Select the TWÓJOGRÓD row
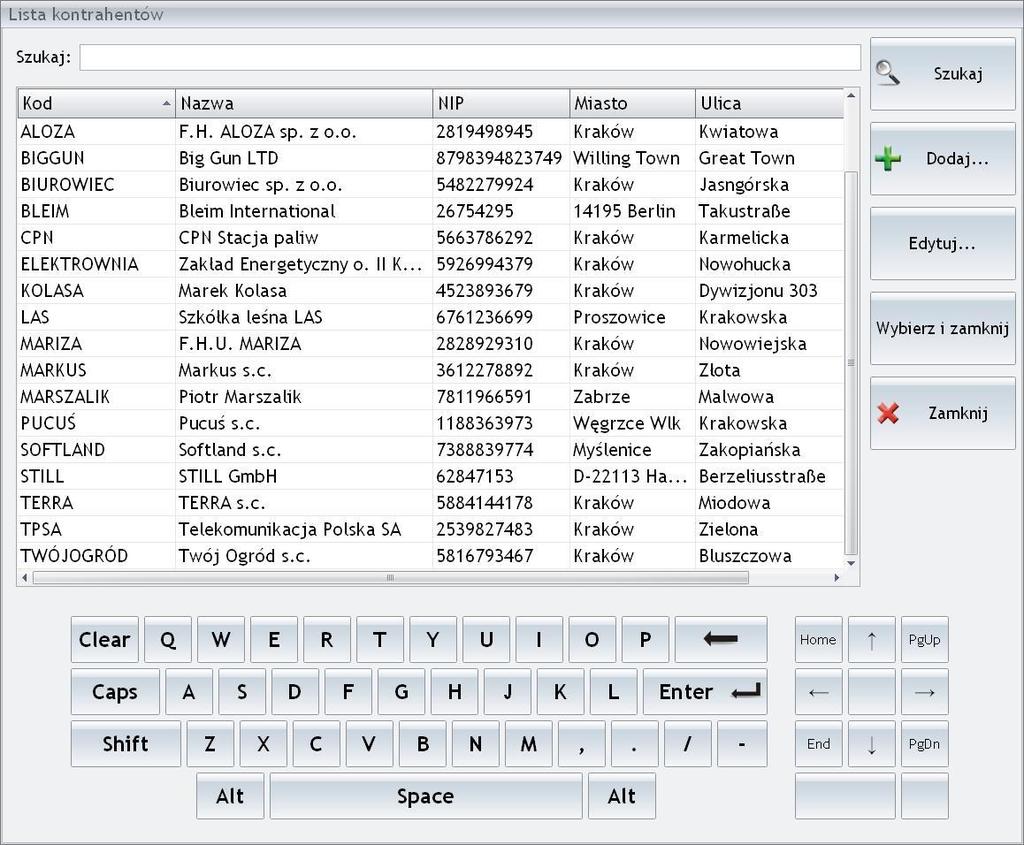Image resolution: width=1024 pixels, height=845 pixels. 431,556
